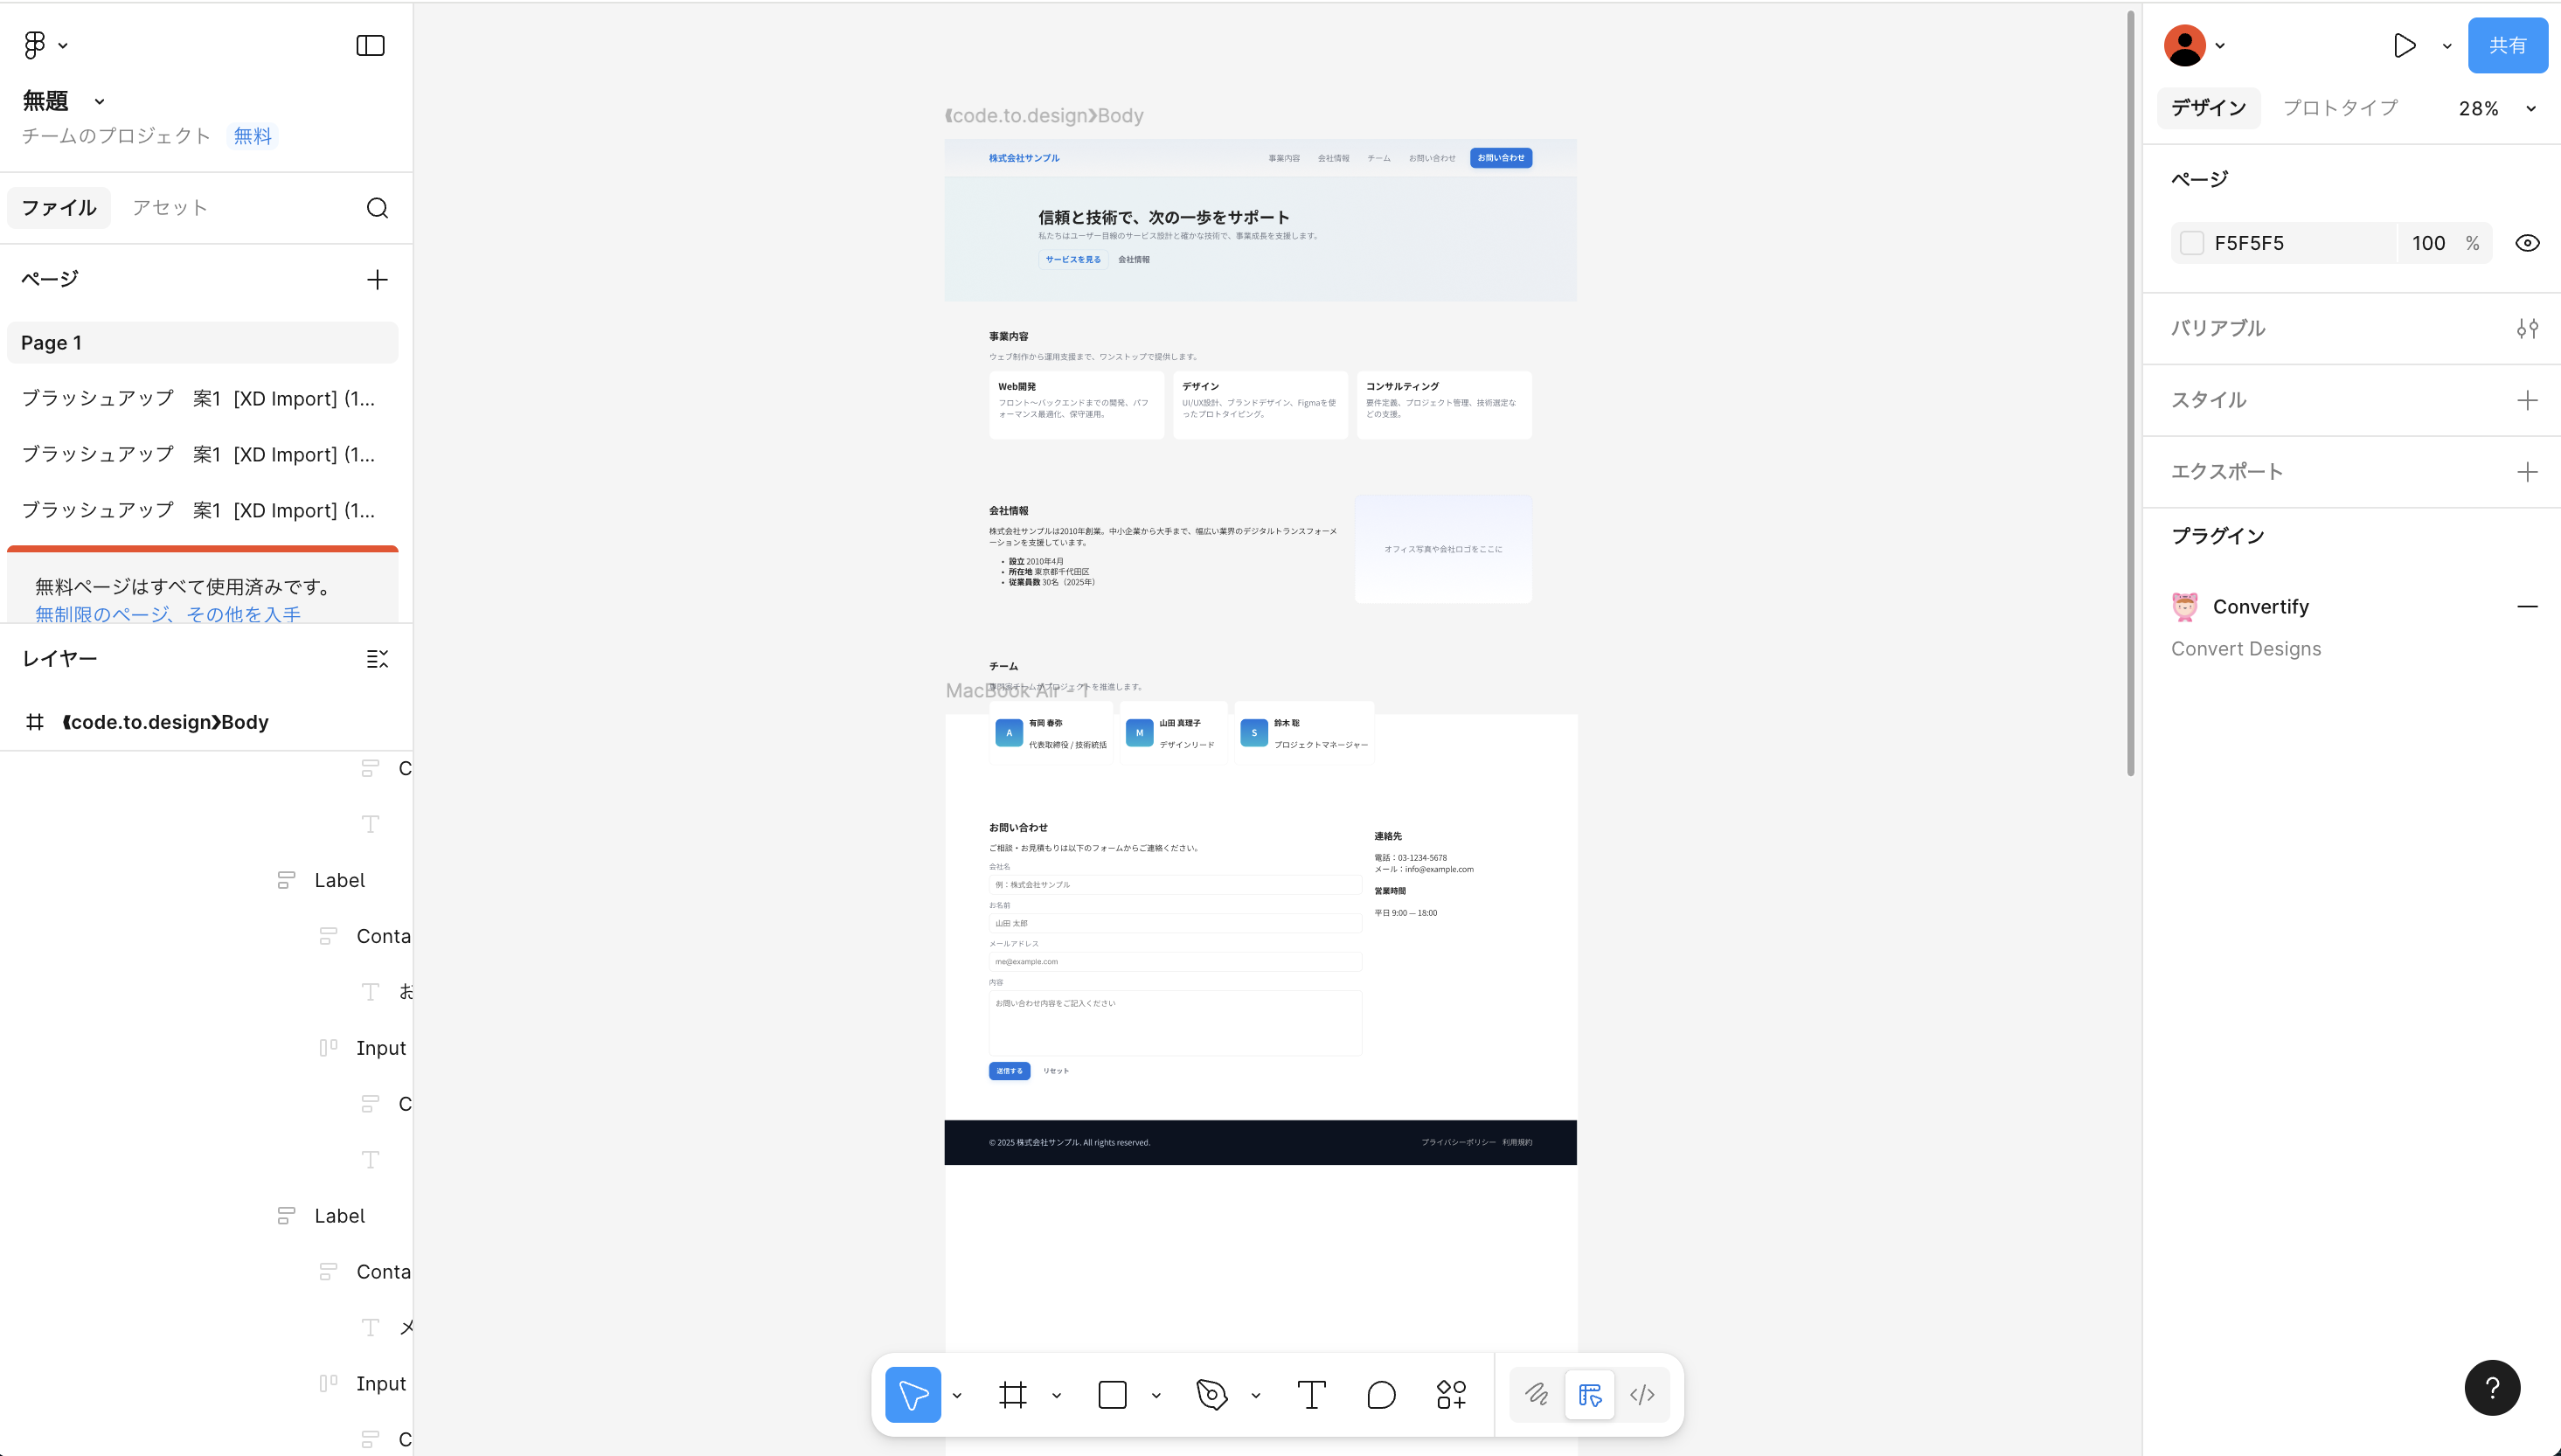The height and width of the screenshot is (1456, 2561).
Task: Select the Comment tool
Action: (x=1381, y=1395)
